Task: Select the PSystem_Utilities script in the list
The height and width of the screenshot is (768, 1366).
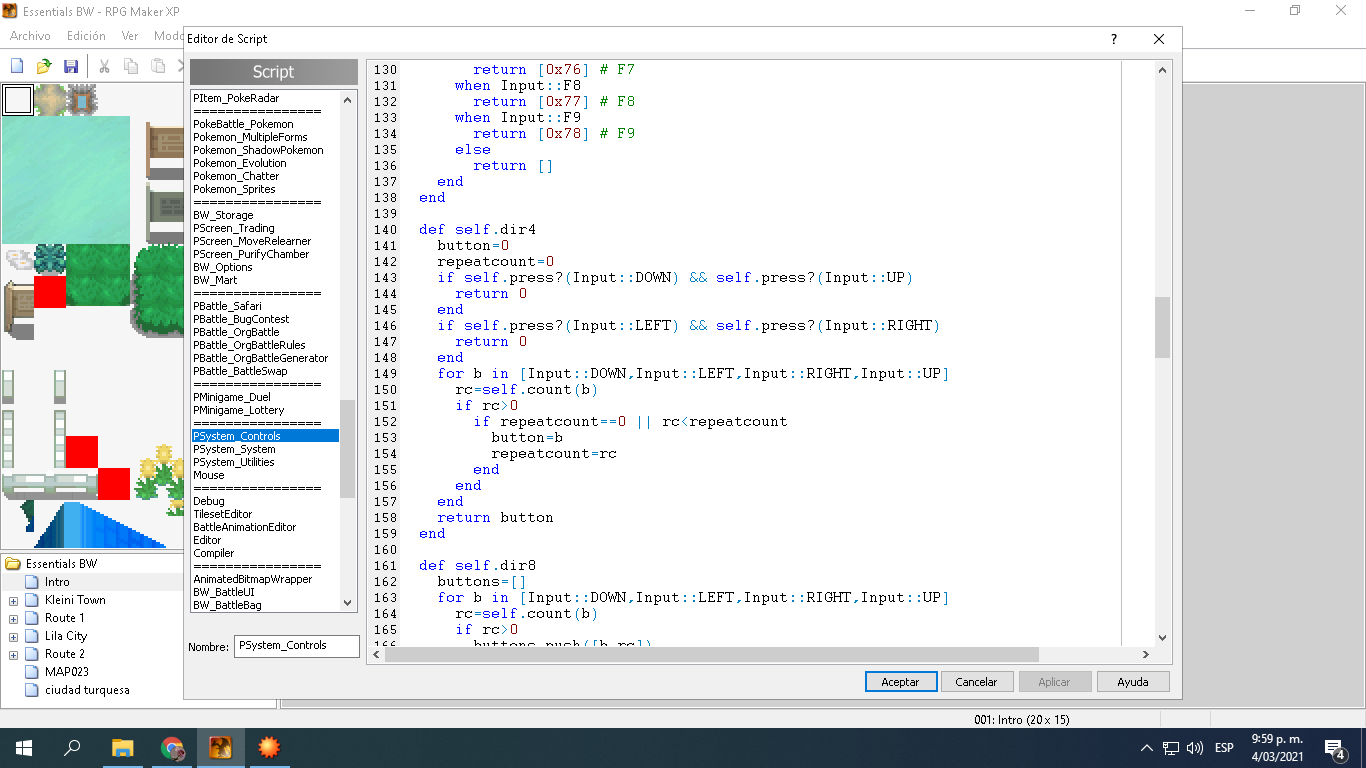Action: 233,462
